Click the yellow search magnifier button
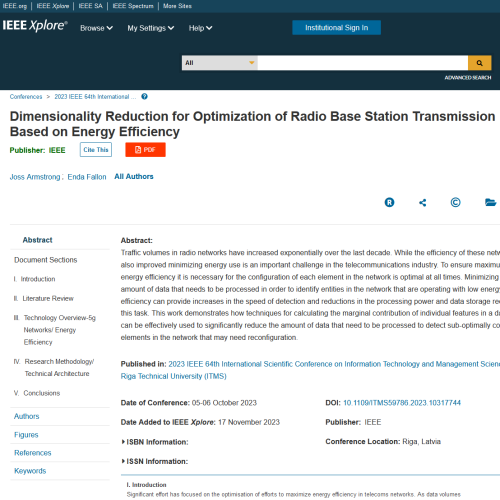500x500 pixels. [x=479, y=63]
